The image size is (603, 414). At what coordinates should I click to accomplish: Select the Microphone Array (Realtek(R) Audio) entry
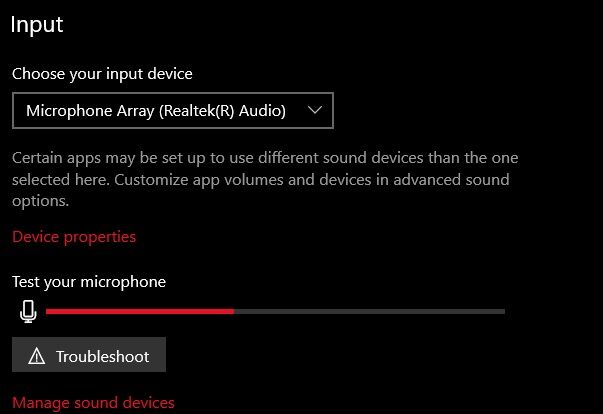pos(156,111)
